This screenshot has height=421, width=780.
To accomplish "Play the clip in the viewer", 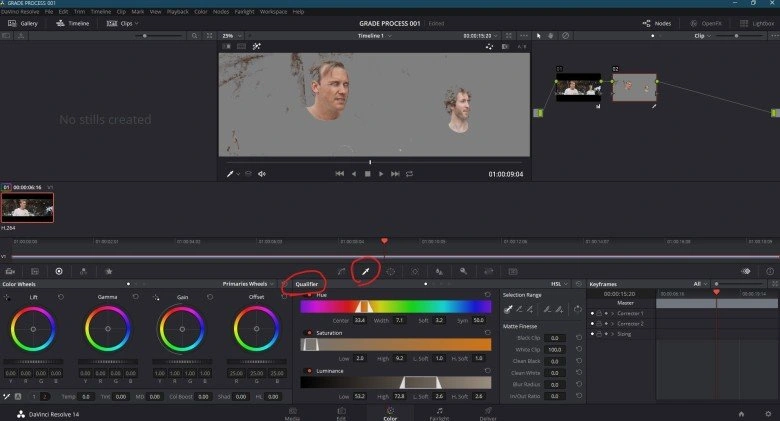I will tap(381, 174).
